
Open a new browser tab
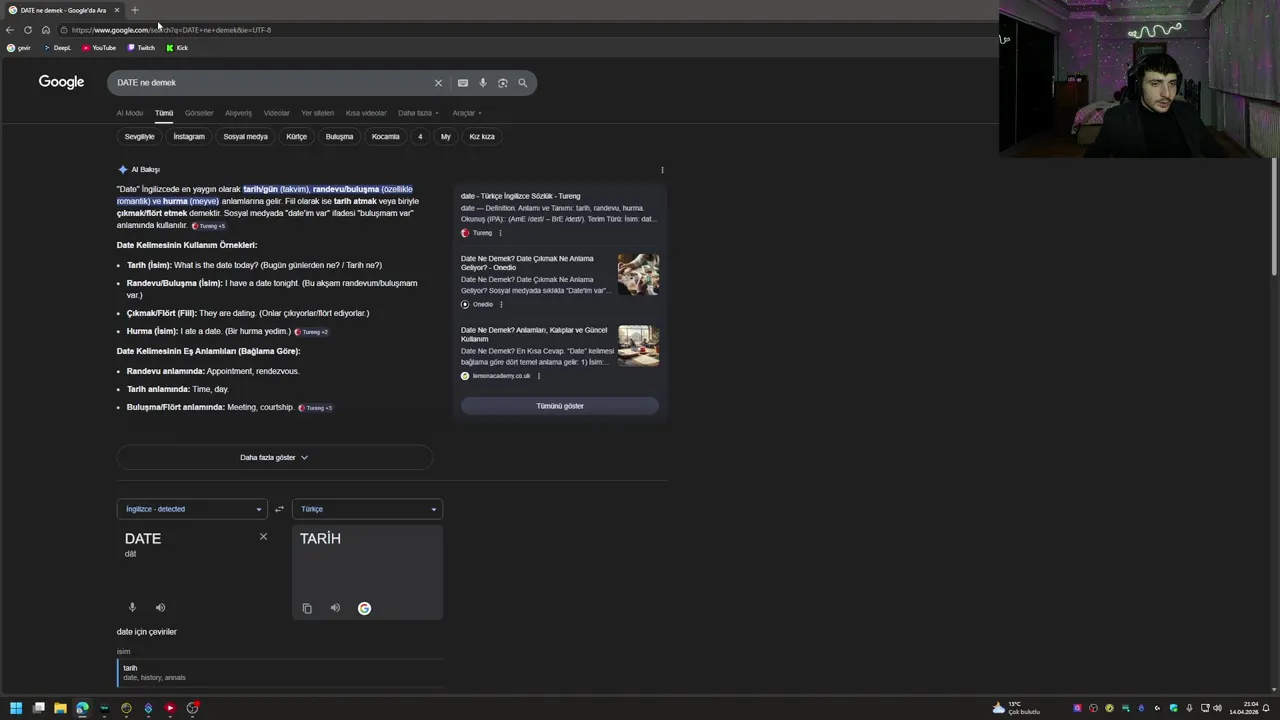(x=135, y=10)
